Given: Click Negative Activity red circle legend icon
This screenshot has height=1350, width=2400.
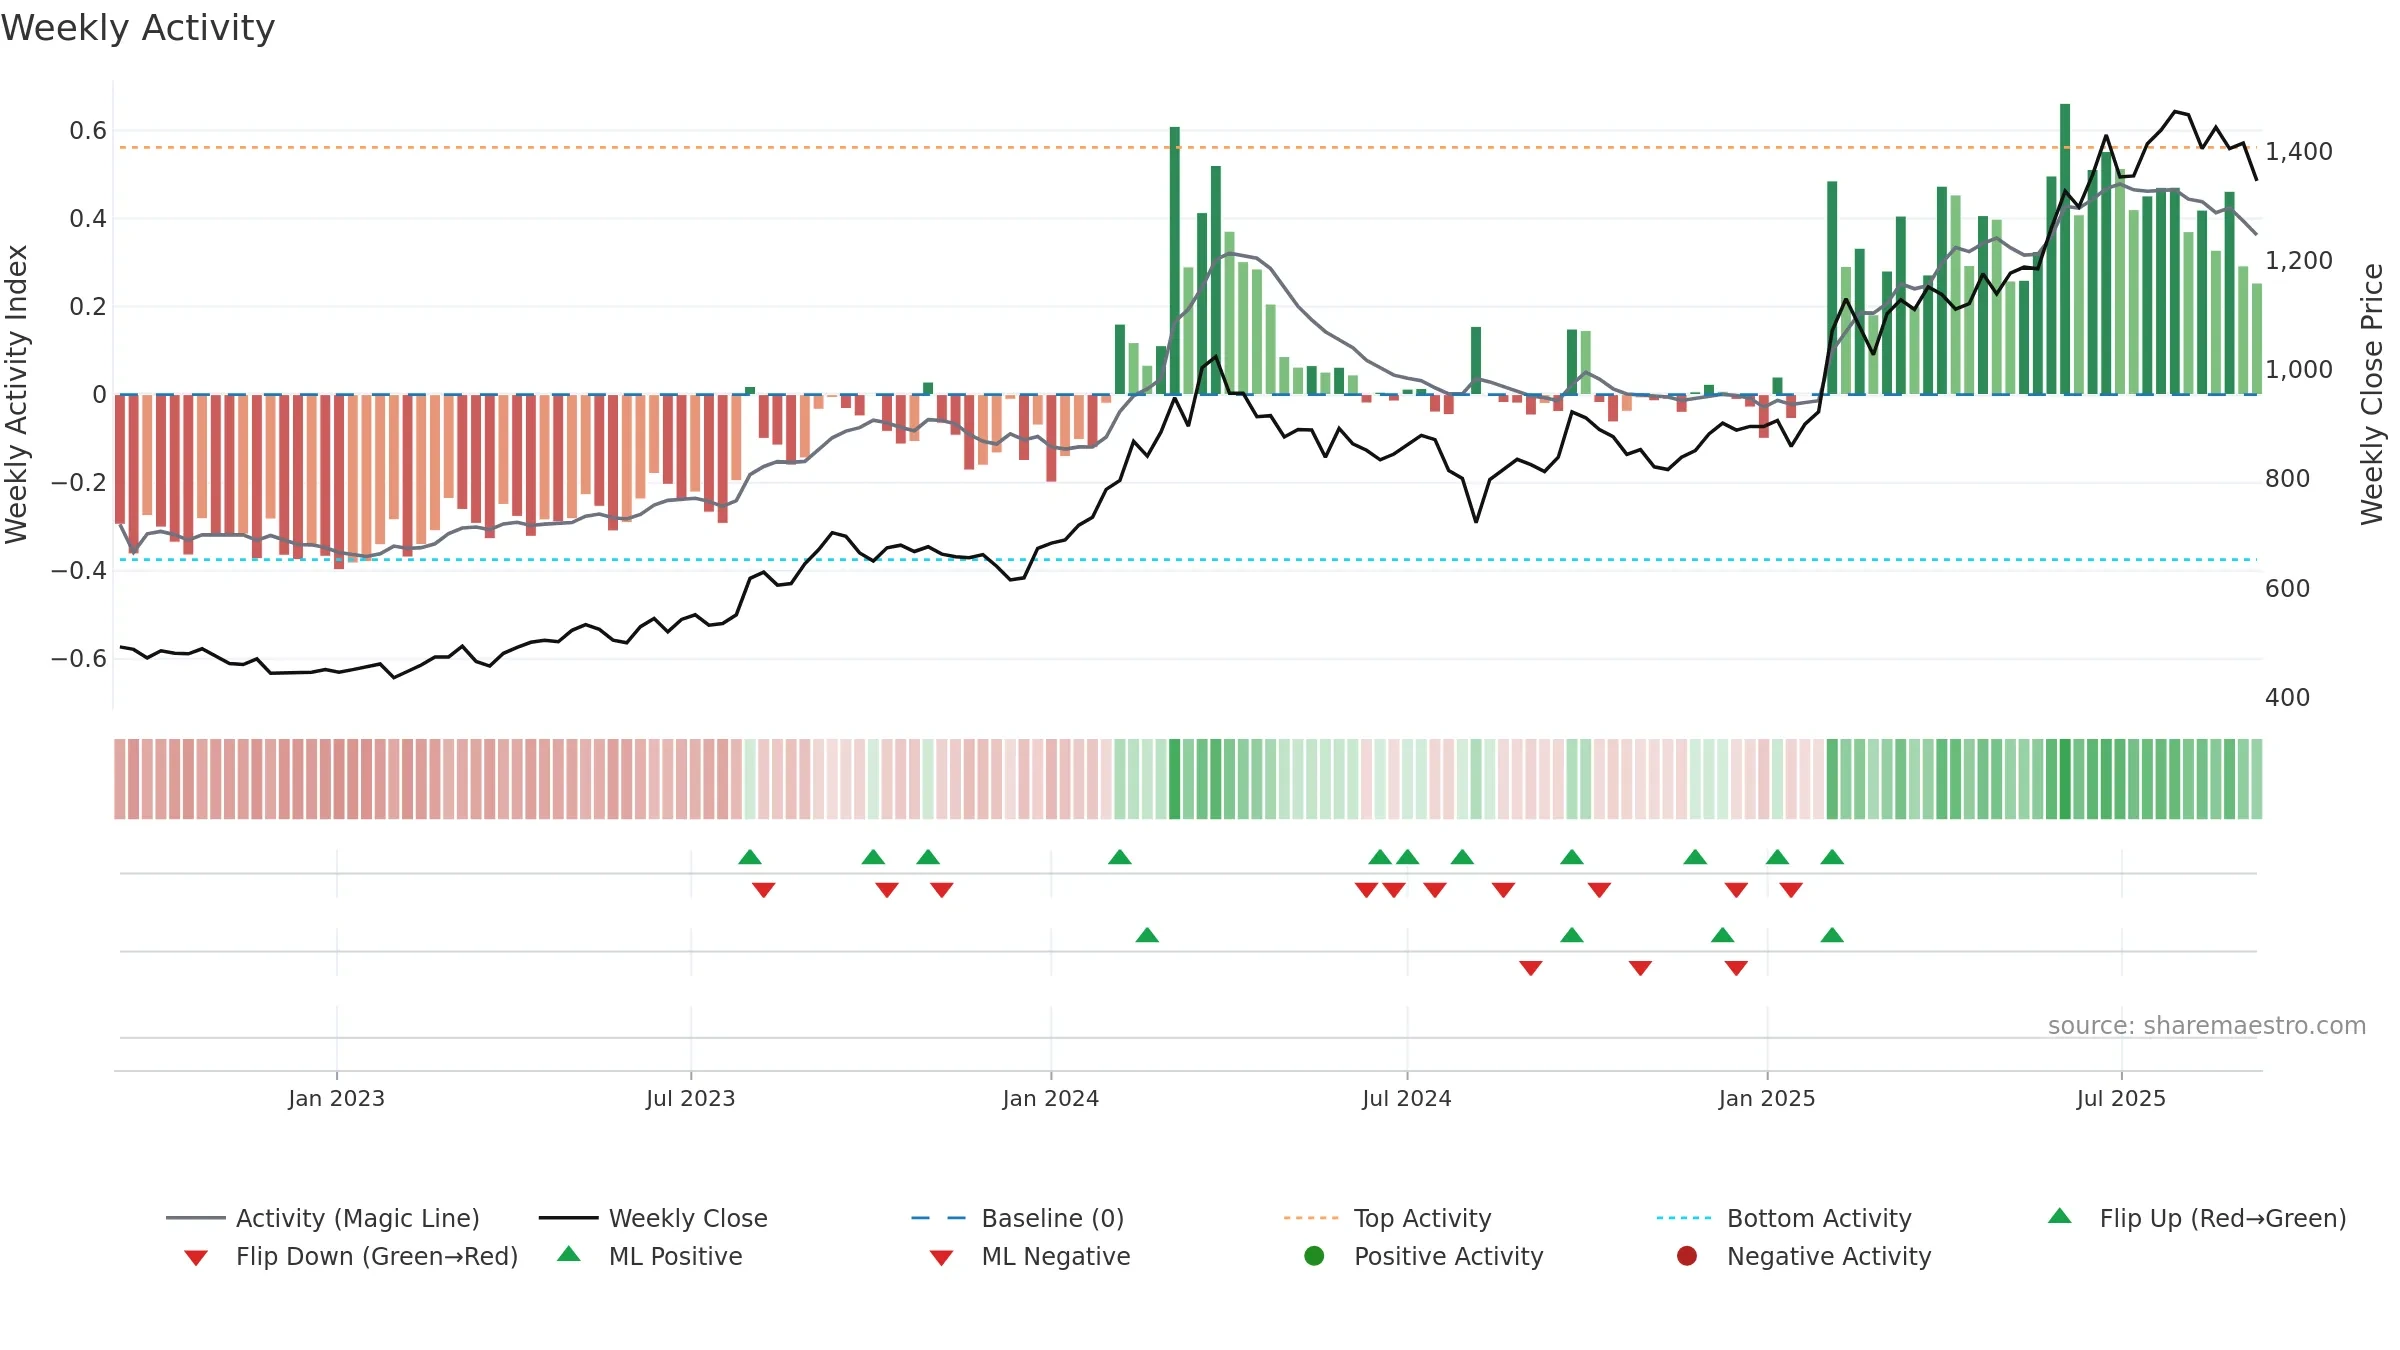Looking at the screenshot, I should coord(1687,1256).
